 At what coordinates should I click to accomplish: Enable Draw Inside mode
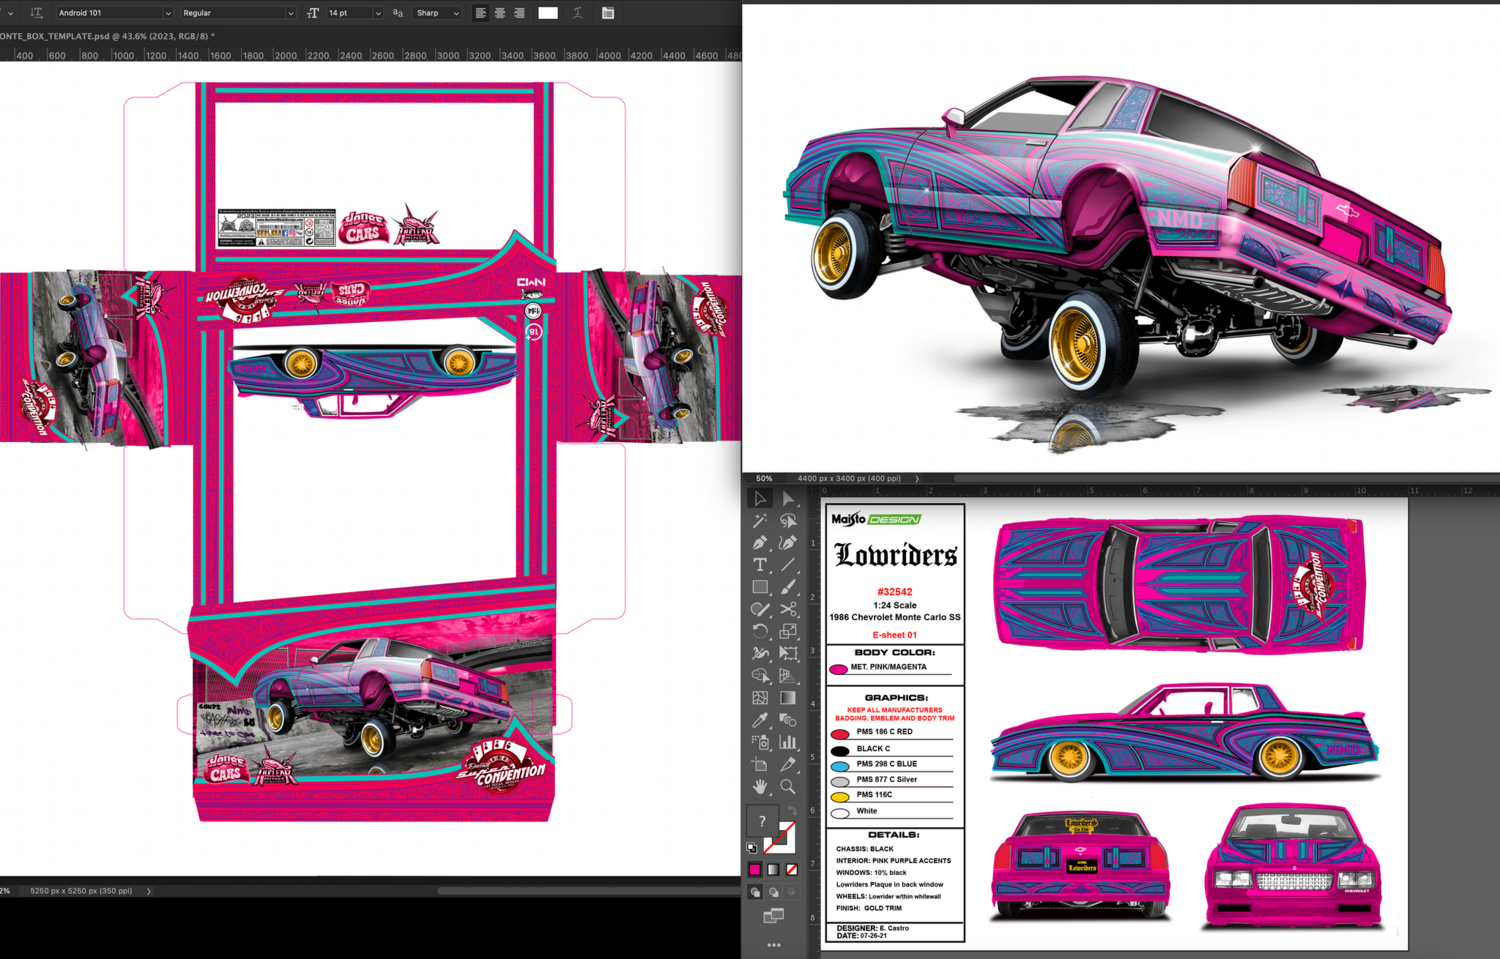point(792,892)
